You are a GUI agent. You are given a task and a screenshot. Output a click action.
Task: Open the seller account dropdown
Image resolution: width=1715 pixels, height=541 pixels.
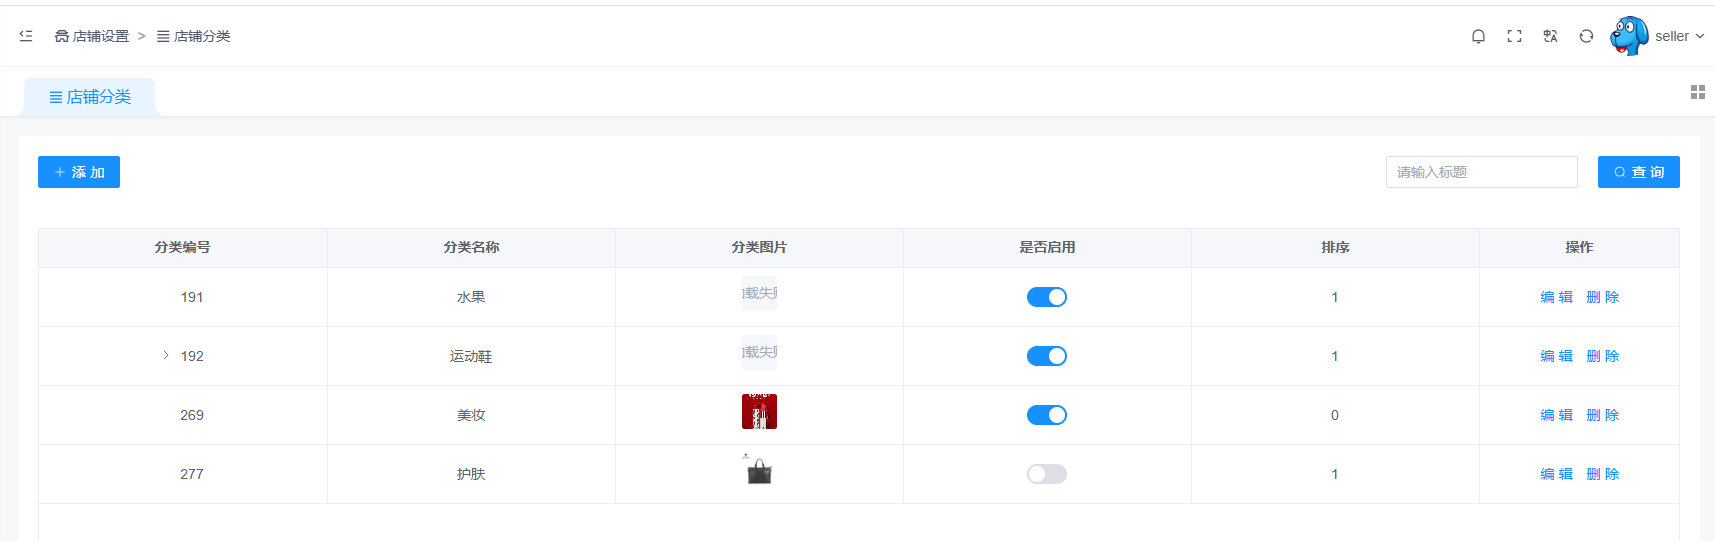(1680, 36)
